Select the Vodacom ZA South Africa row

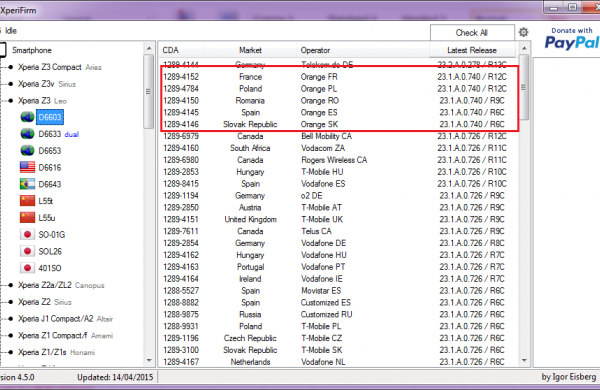(339, 148)
